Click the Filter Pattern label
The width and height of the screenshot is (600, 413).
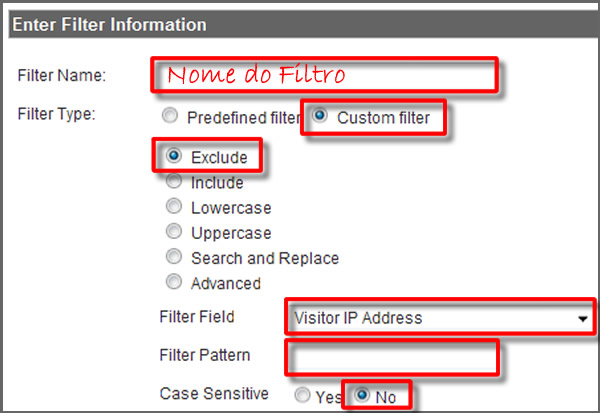tap(204, 355)
